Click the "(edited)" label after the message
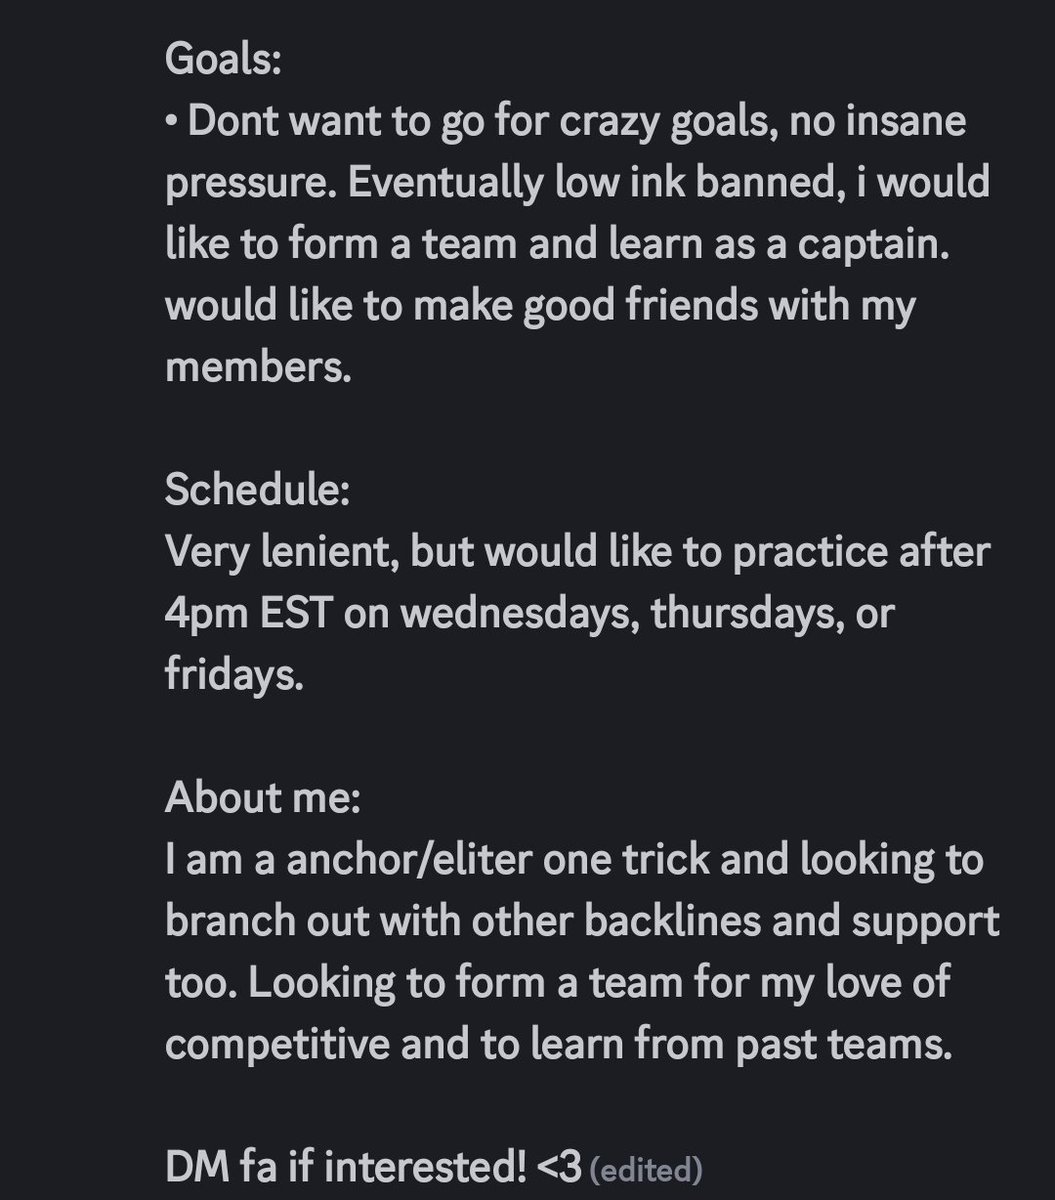The image size is (1055, 1200). [x=646, y=1168]
